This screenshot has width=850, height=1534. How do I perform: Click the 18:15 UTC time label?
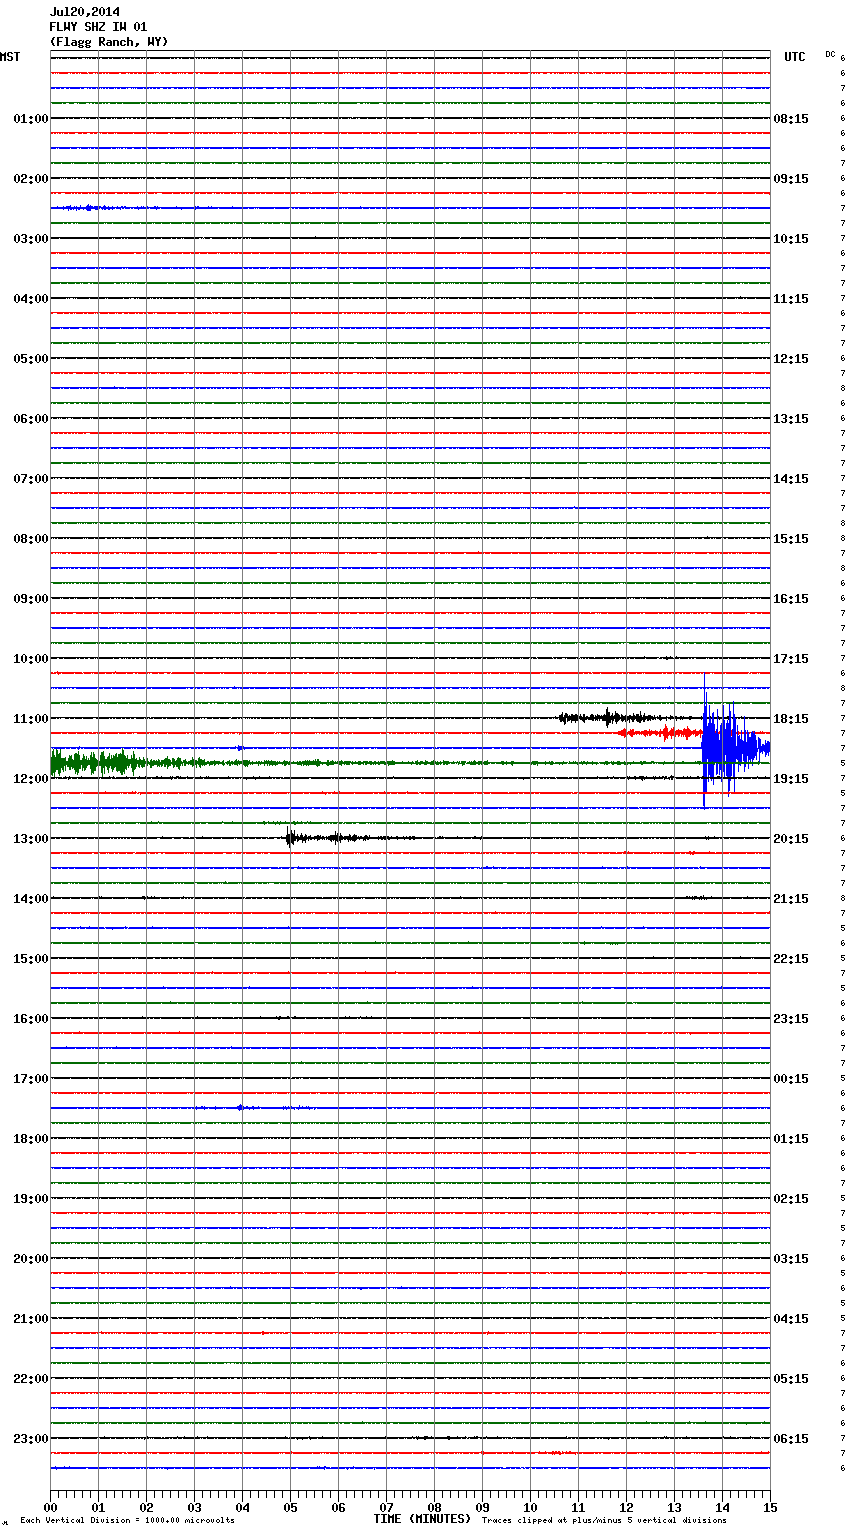[x=791, y=719]
